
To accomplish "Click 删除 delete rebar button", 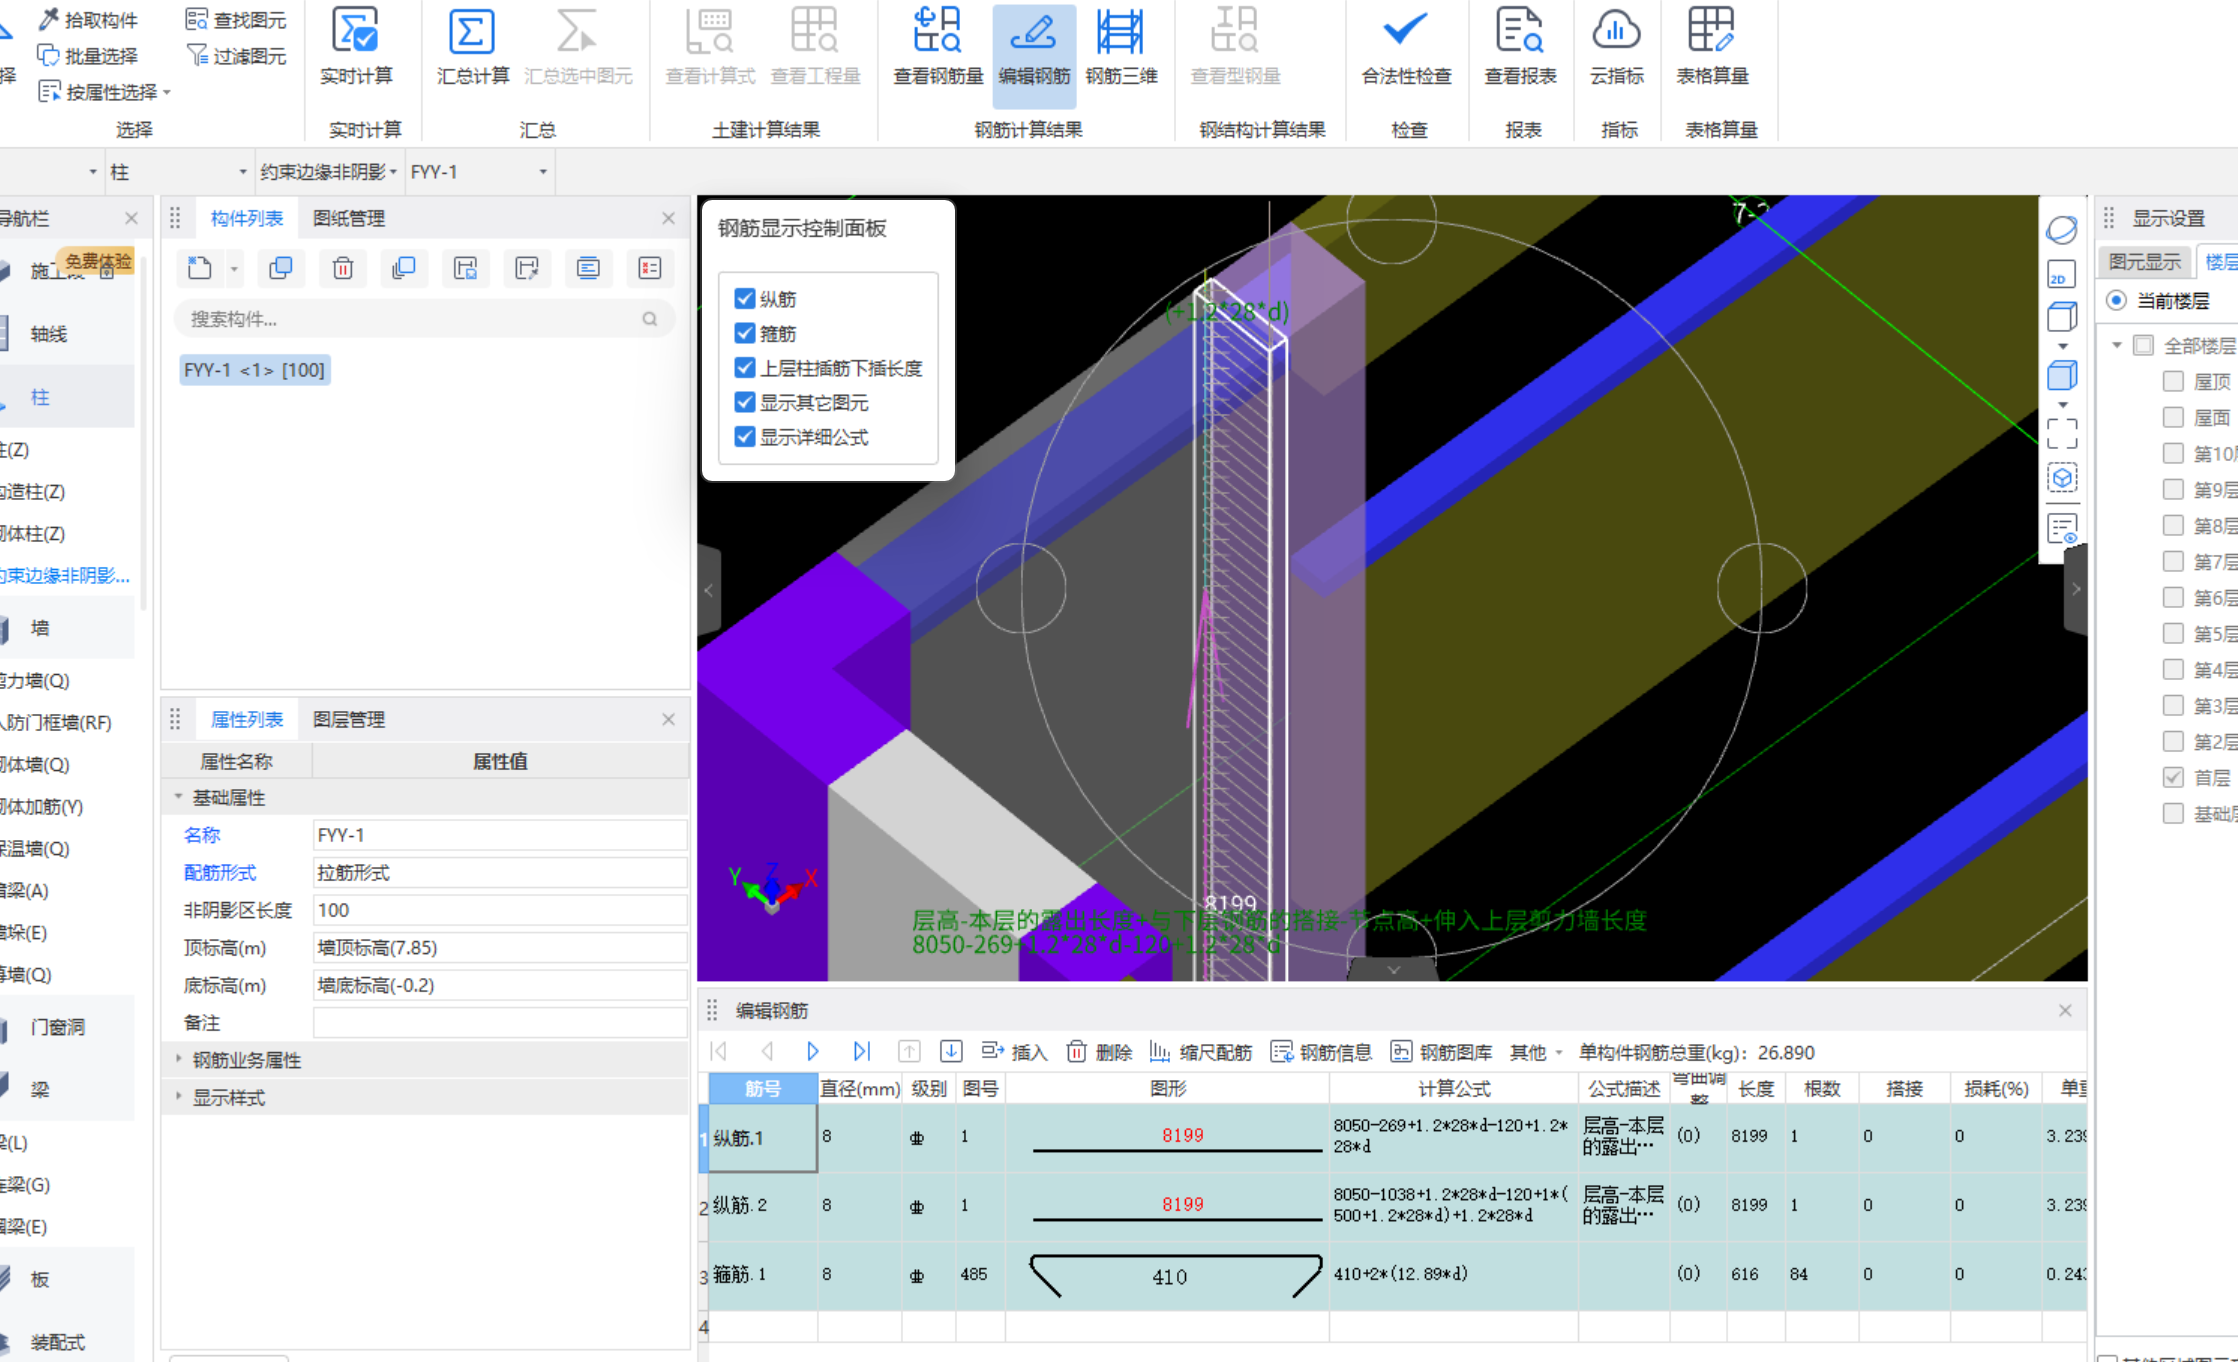I will (1099, 1052).
